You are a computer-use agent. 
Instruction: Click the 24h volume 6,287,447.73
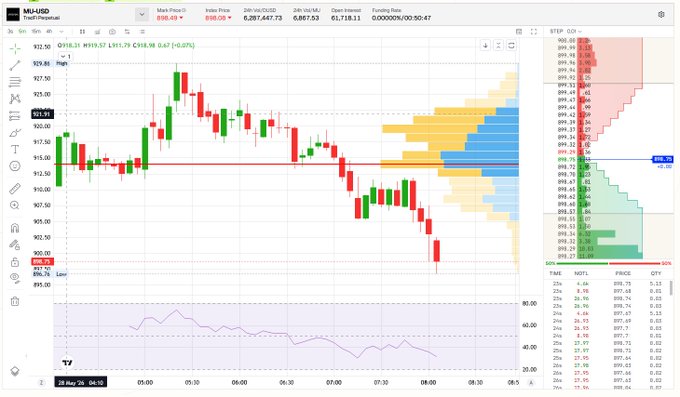tap(262, 18)
